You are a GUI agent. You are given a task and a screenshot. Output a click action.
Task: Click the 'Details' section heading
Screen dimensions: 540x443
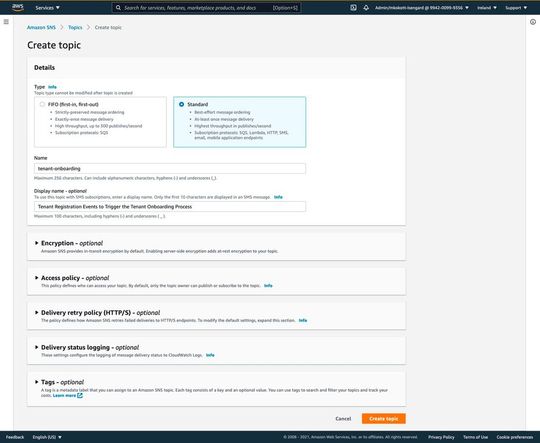coord(44,68)
